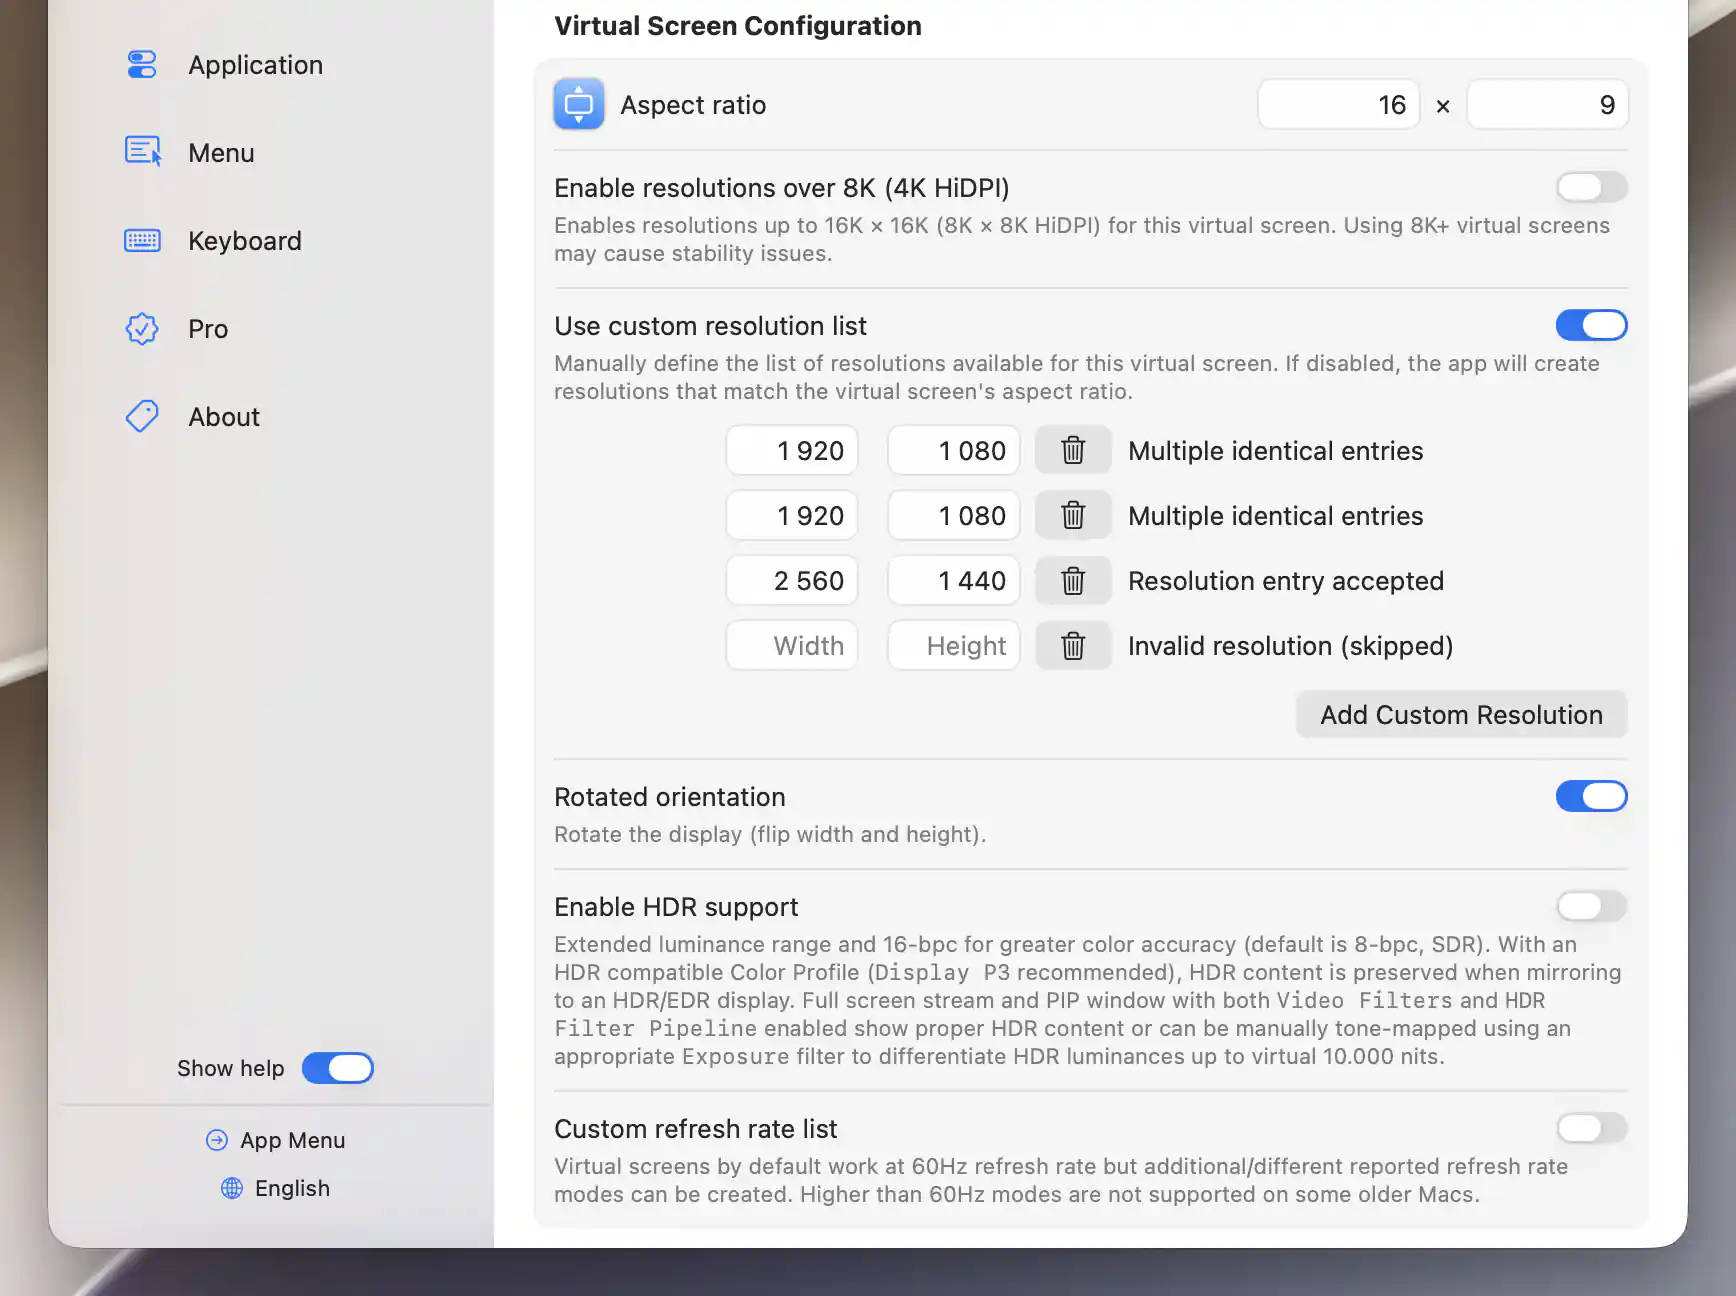Viewport: 1736px width, 1296px height.
Task: Click the empty Height placeholder field
Action: 954,645
